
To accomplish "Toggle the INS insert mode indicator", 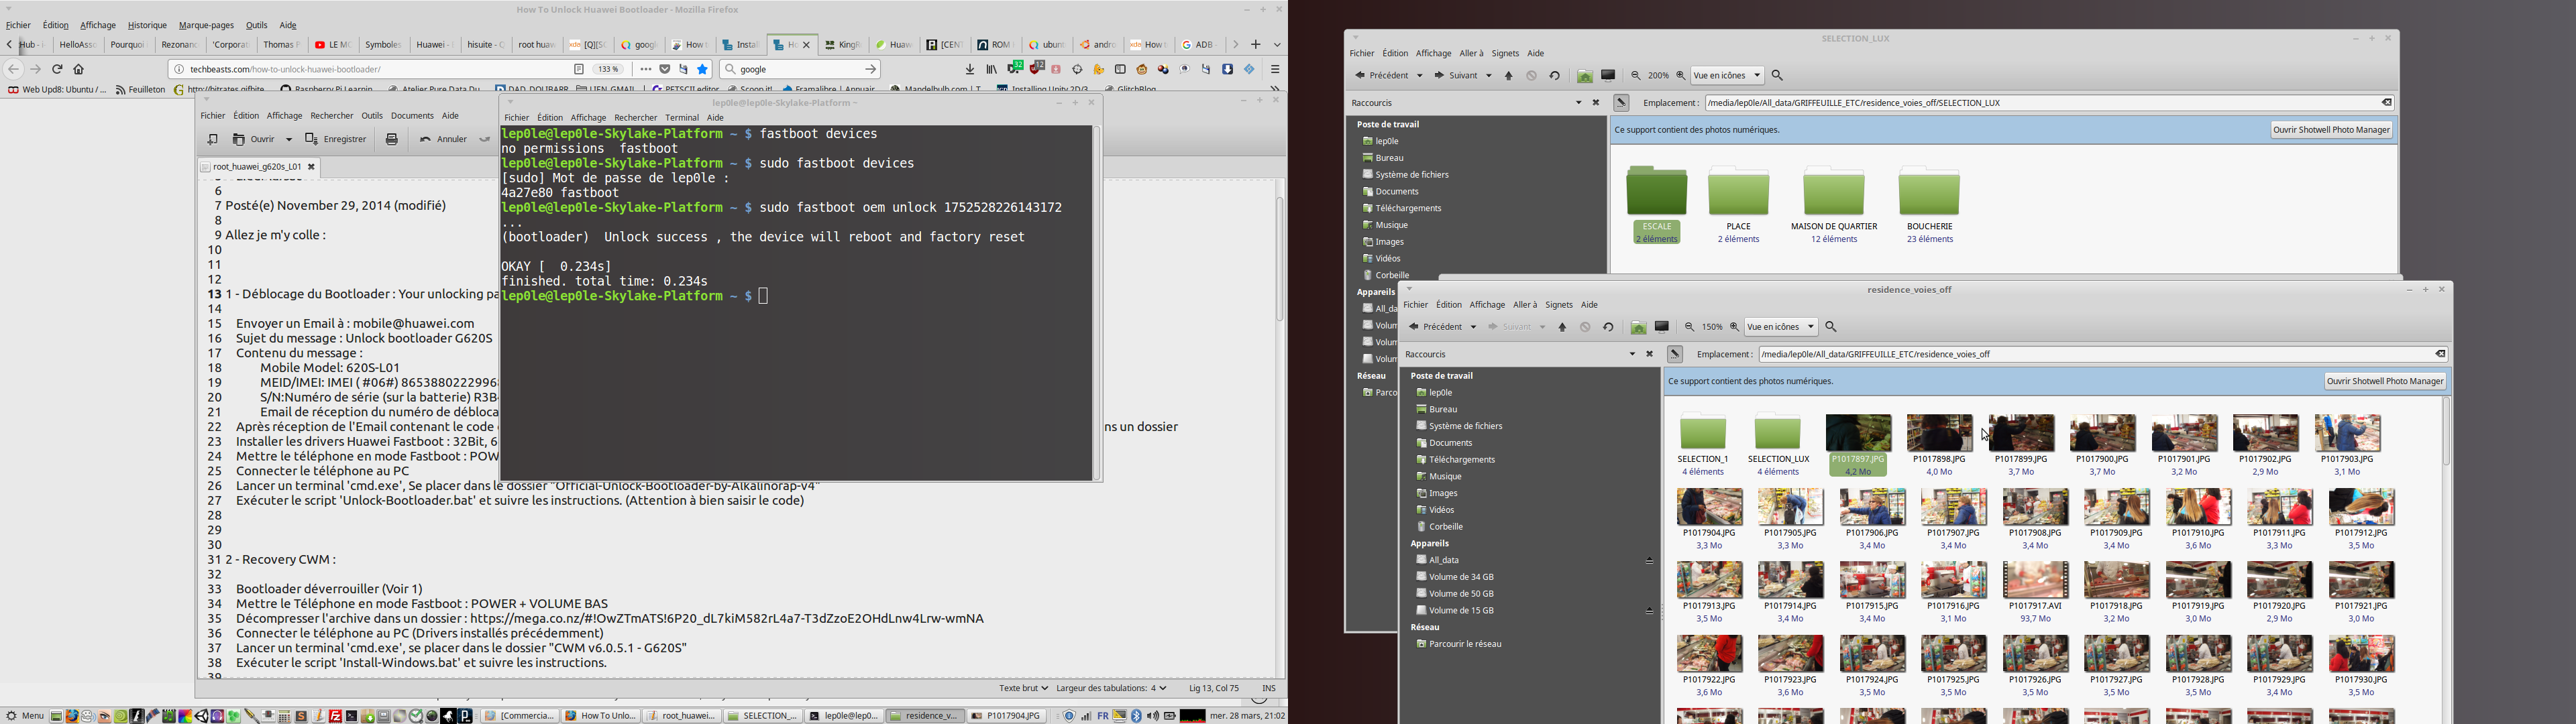I will coord(1269,688).
